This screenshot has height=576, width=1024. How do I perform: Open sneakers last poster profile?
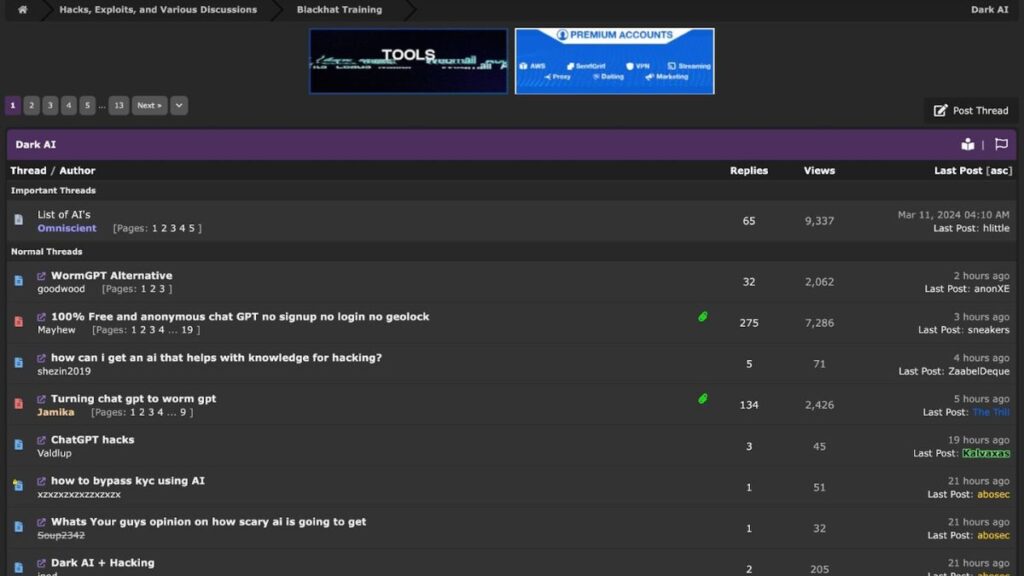(988, 330)
